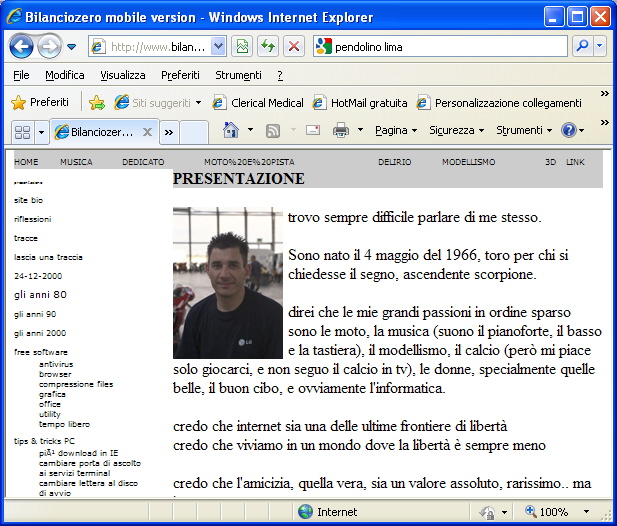The image size is (617, 526).
Task: Click the Back navigation arrow
Action: [x=21, y=47]
